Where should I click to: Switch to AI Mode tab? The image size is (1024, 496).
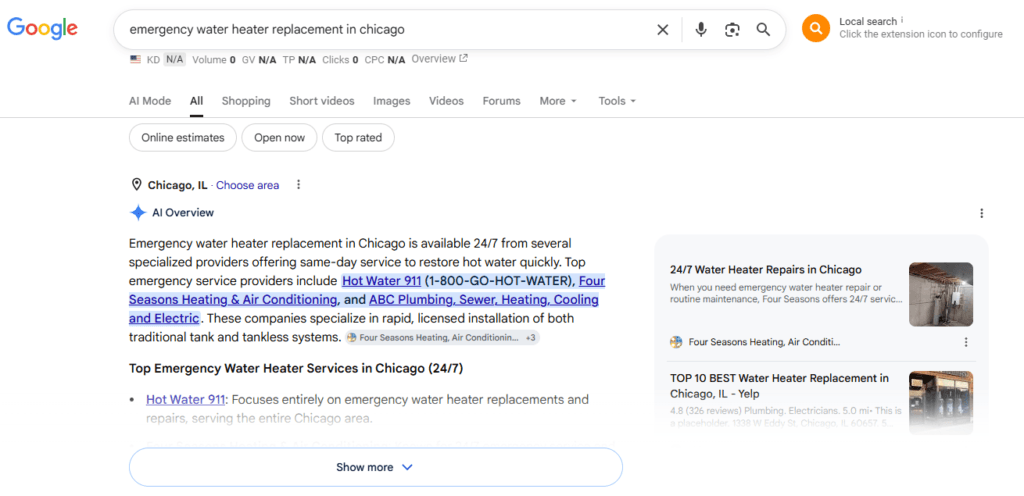(x=150, y=101)
